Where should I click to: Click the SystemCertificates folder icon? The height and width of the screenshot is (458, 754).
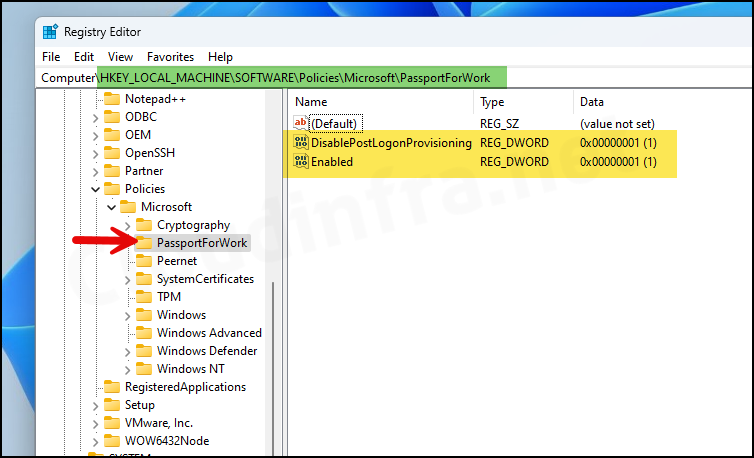144,280
